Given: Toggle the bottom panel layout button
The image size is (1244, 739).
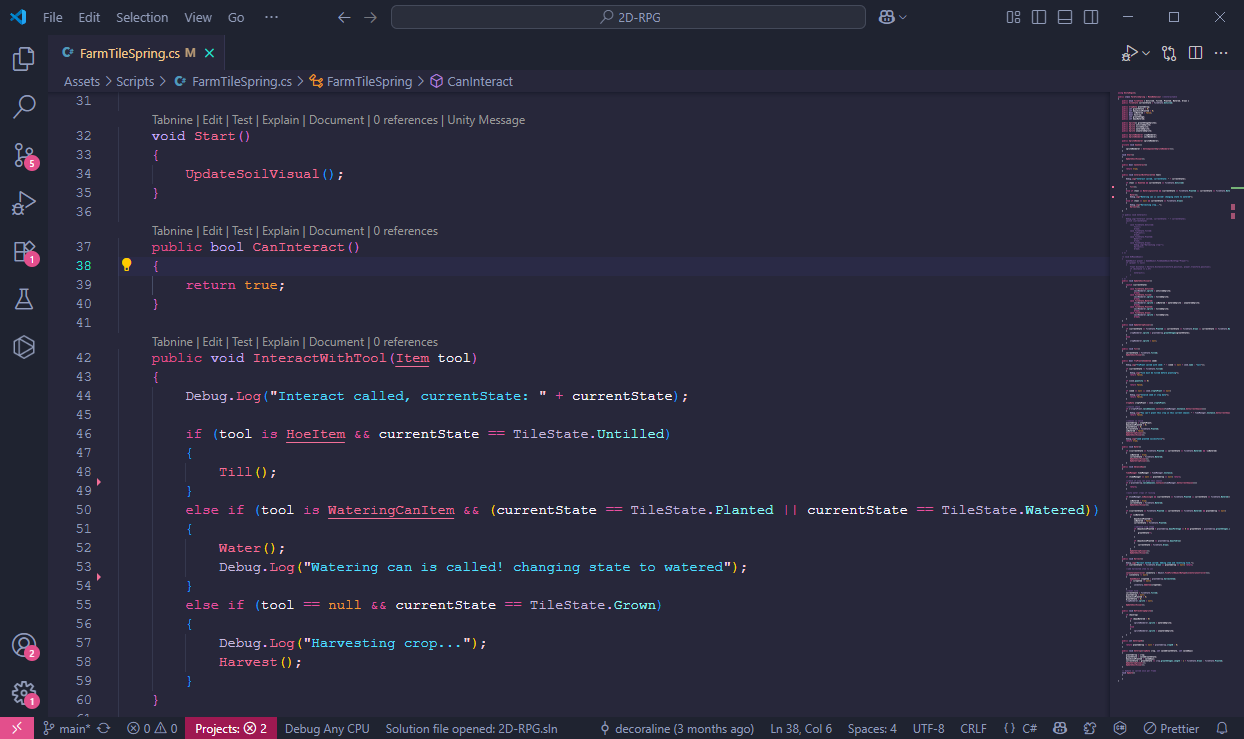Looking at the screenshot, I should coord(1066,17).
